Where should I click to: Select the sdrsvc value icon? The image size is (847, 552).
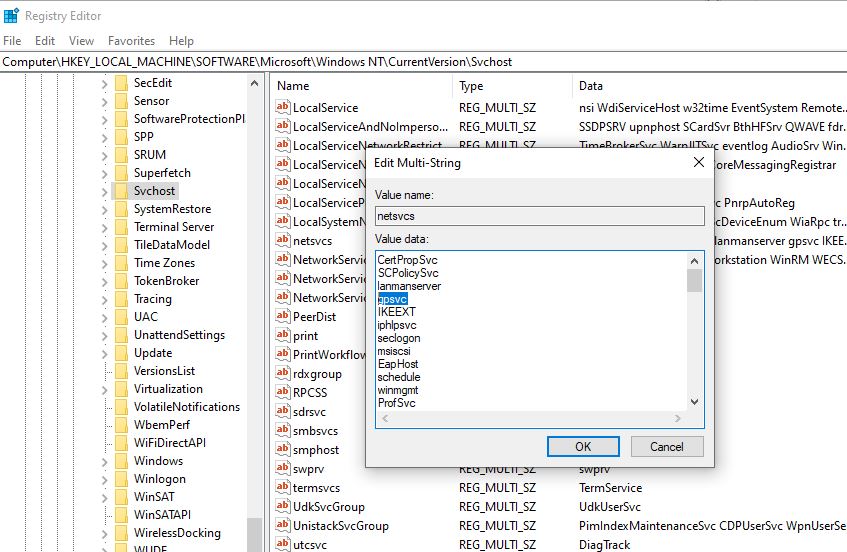coord(283,411)
